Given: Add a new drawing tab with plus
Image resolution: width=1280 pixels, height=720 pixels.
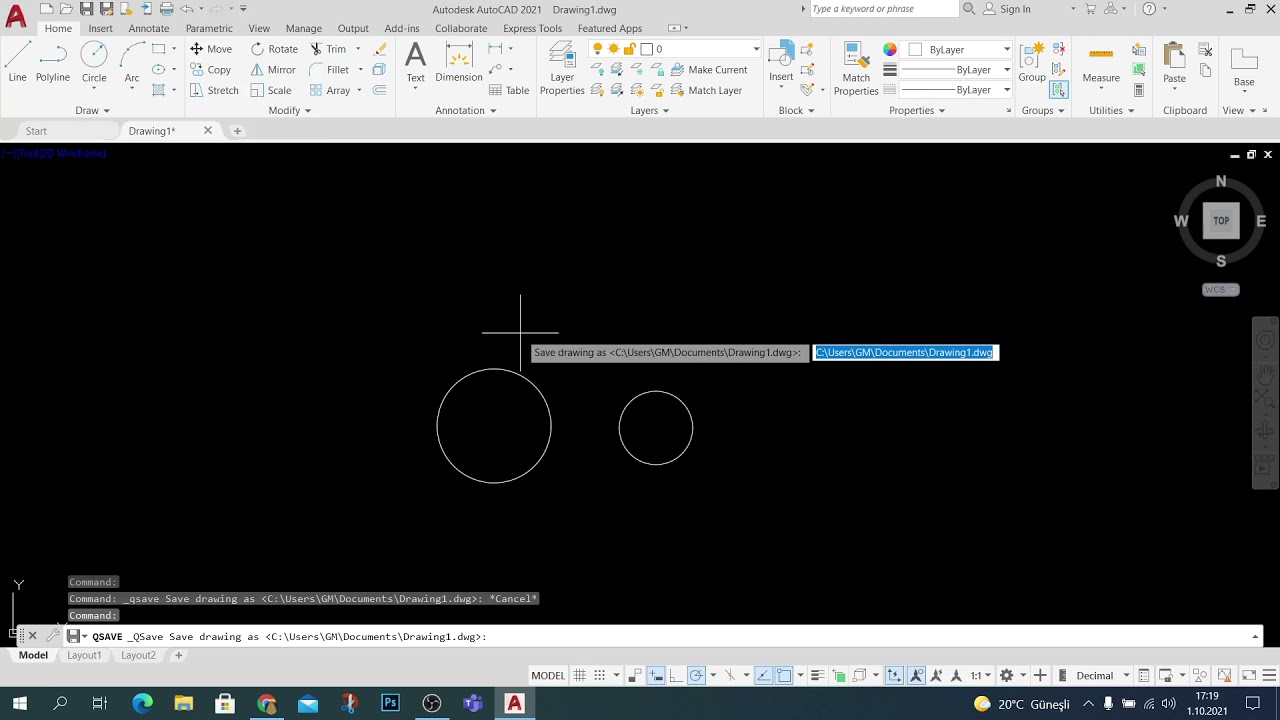Looking at the screenshot, I should click(x=237, y=131).
